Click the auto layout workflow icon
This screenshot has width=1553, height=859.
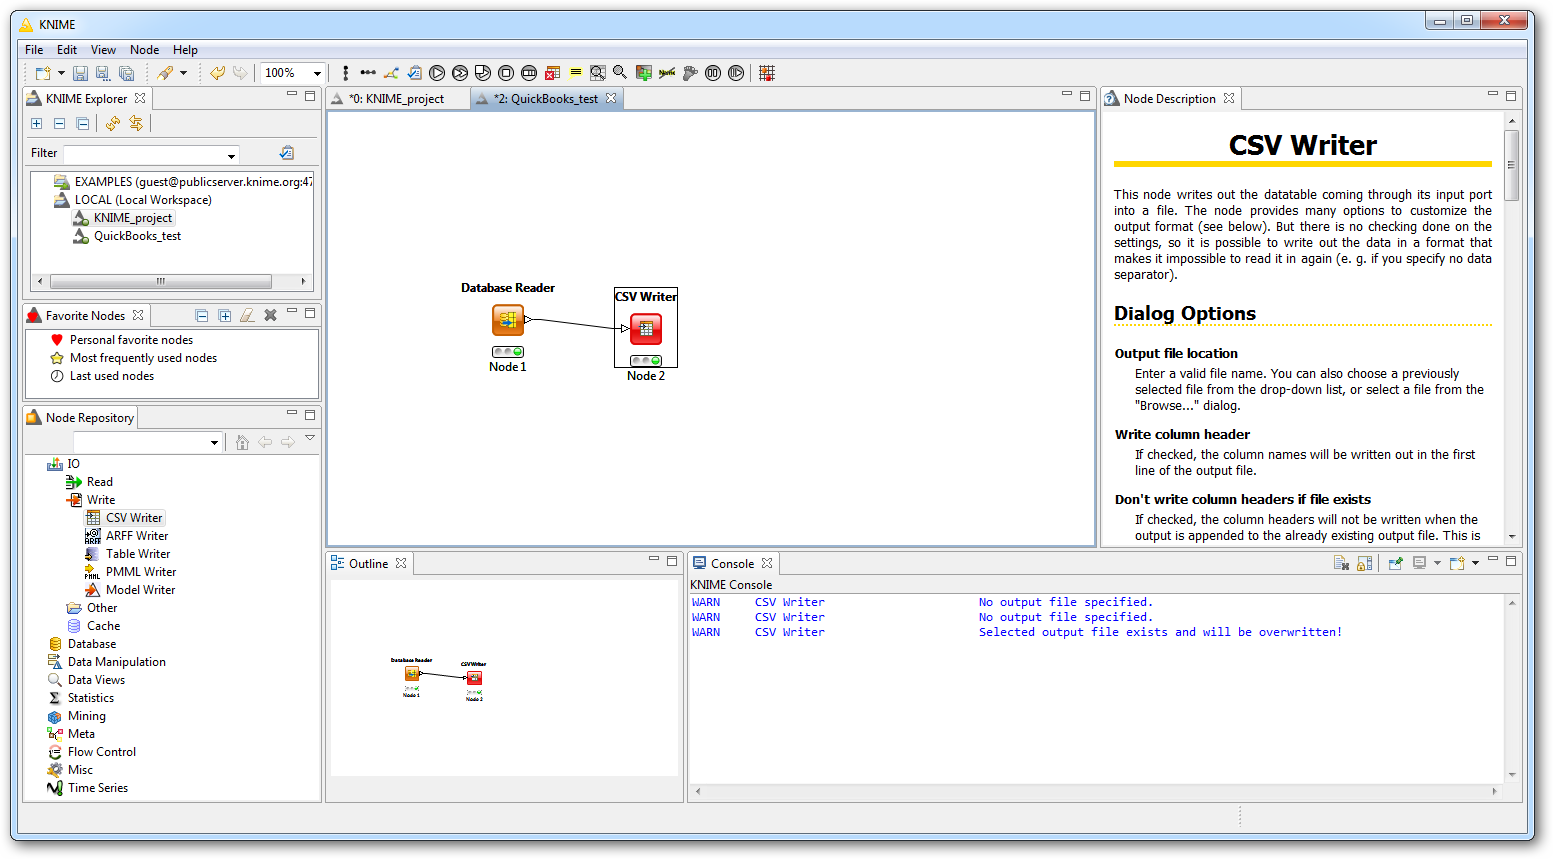tap(391, 73)
